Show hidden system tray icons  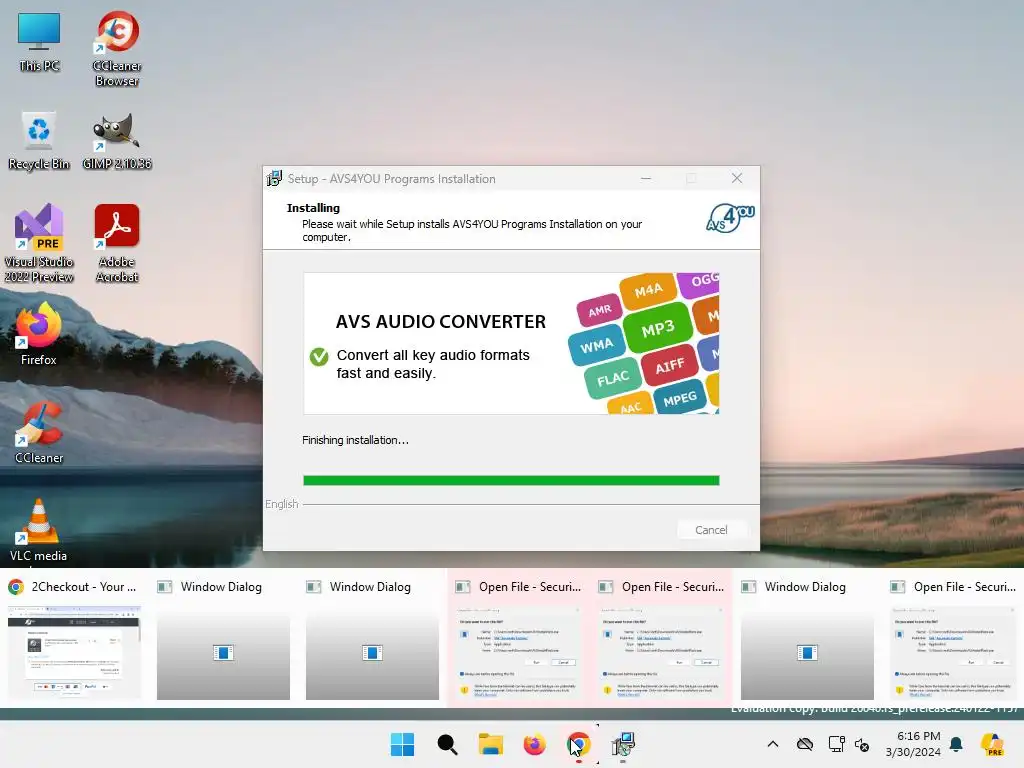pyautogui.click(x=773, y=744)
